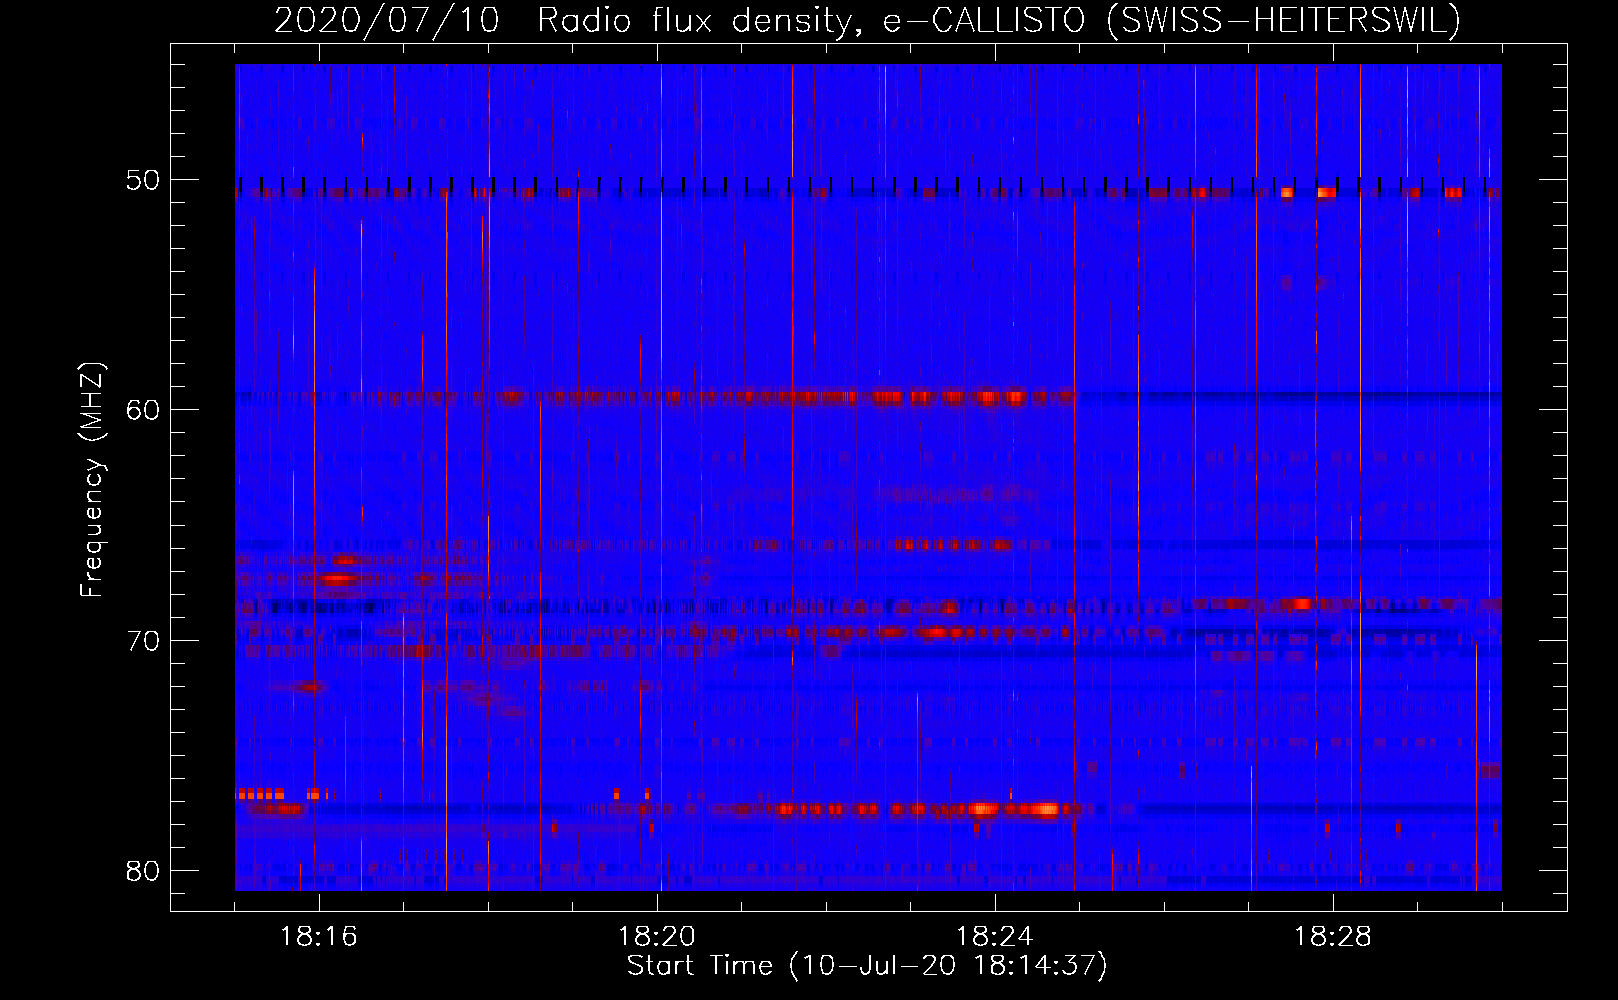This screenshot has height=1000, width=1618.
Task: Click the 18:20 time tick label
Action: click(x=657, y=937)
